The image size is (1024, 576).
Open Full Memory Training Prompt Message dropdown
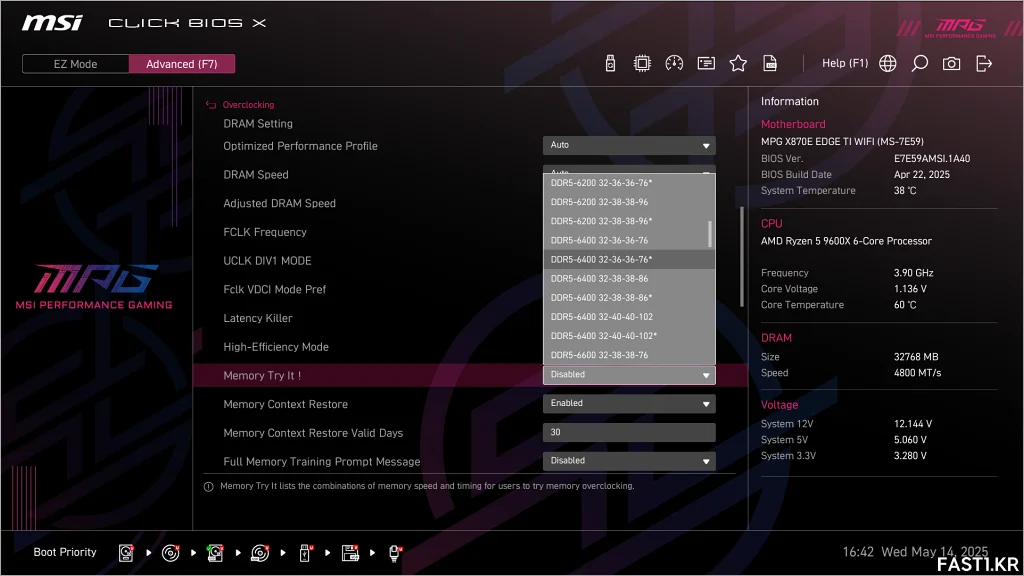click(629, 461)
